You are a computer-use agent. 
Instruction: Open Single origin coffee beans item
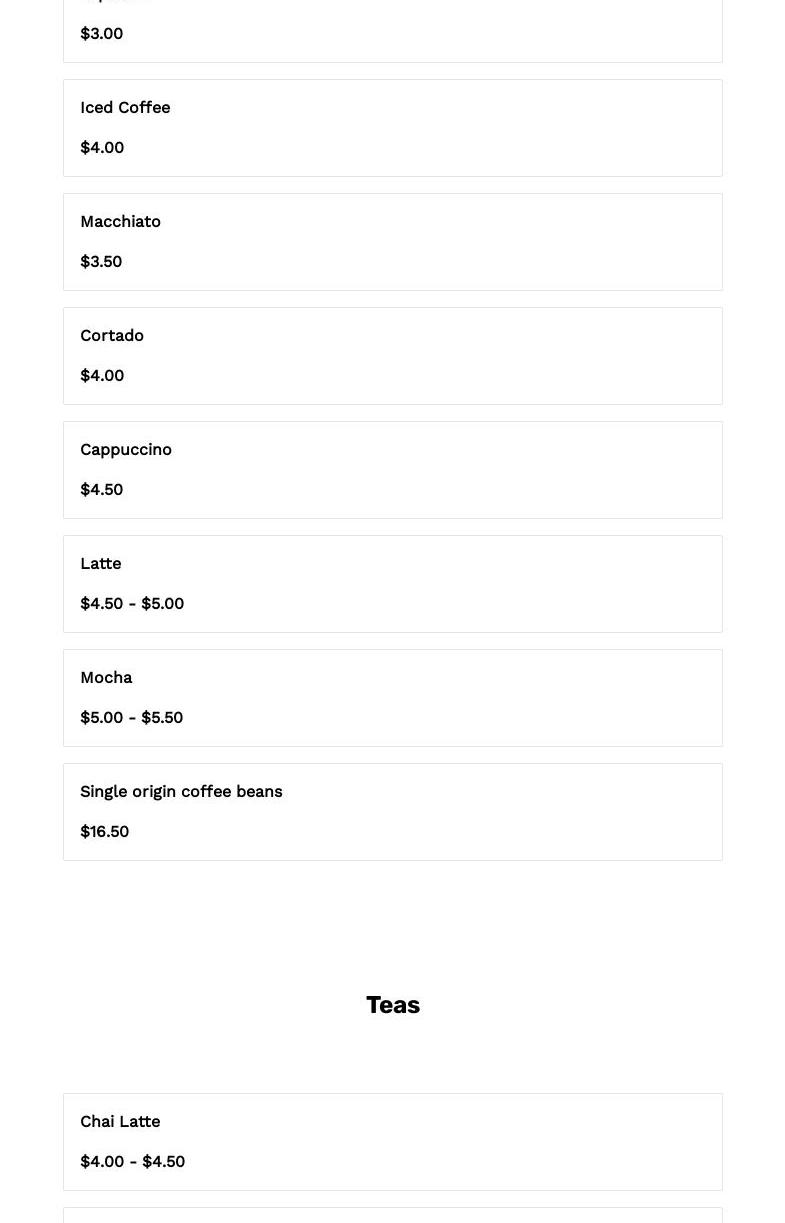[x=181, y=792]
